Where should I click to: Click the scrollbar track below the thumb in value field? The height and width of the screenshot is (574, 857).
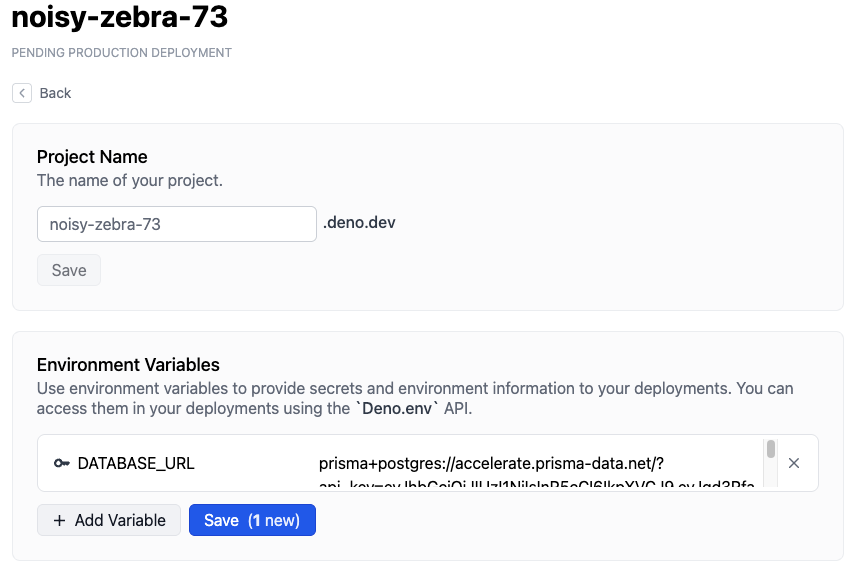click(771, 476)
